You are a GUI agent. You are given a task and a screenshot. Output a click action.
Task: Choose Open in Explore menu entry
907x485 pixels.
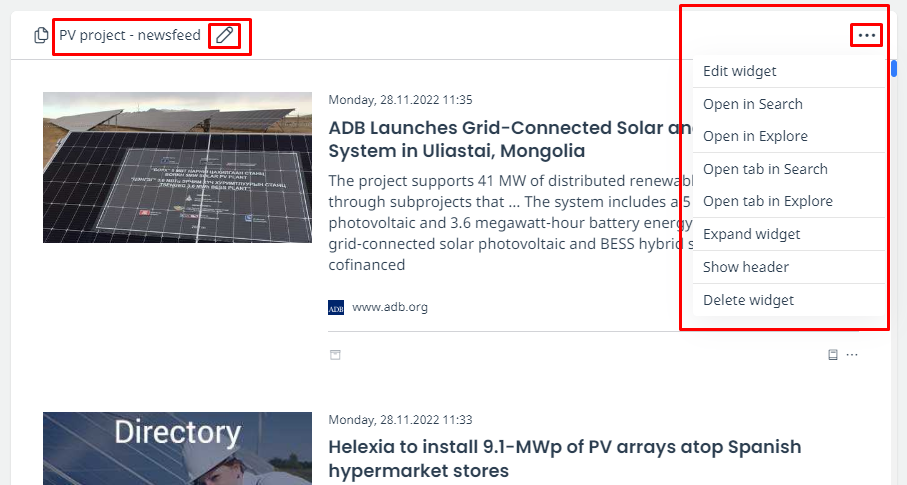[755, 136]
